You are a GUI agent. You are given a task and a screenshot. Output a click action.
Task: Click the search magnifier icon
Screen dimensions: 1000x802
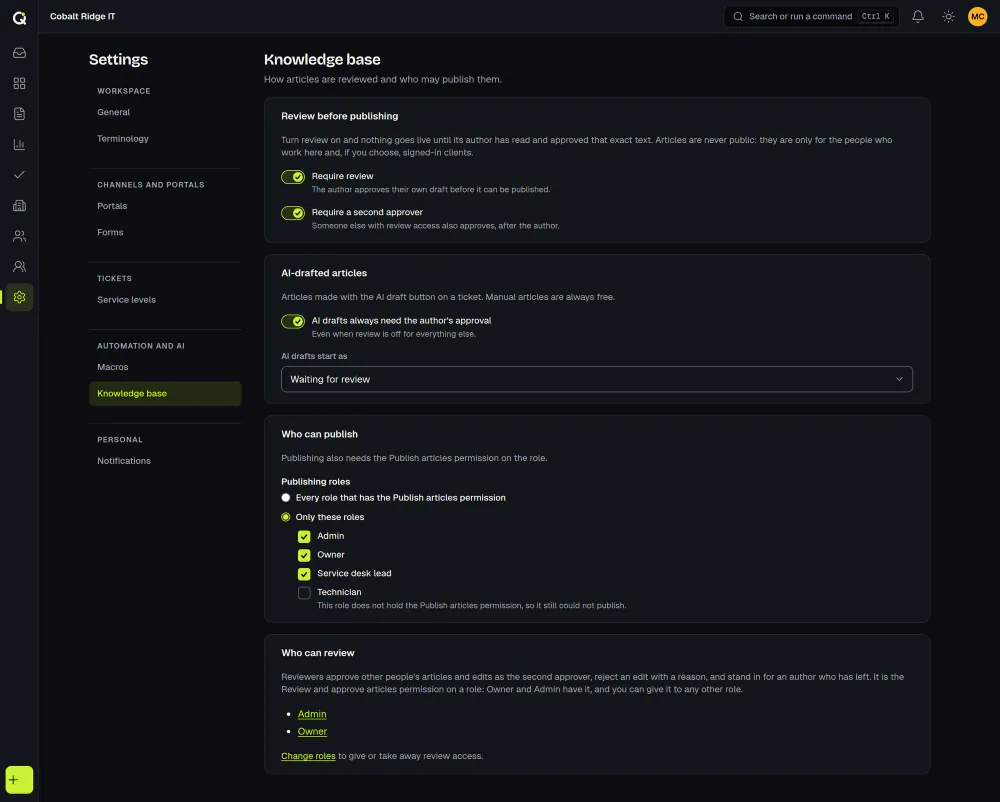[738, 17]
